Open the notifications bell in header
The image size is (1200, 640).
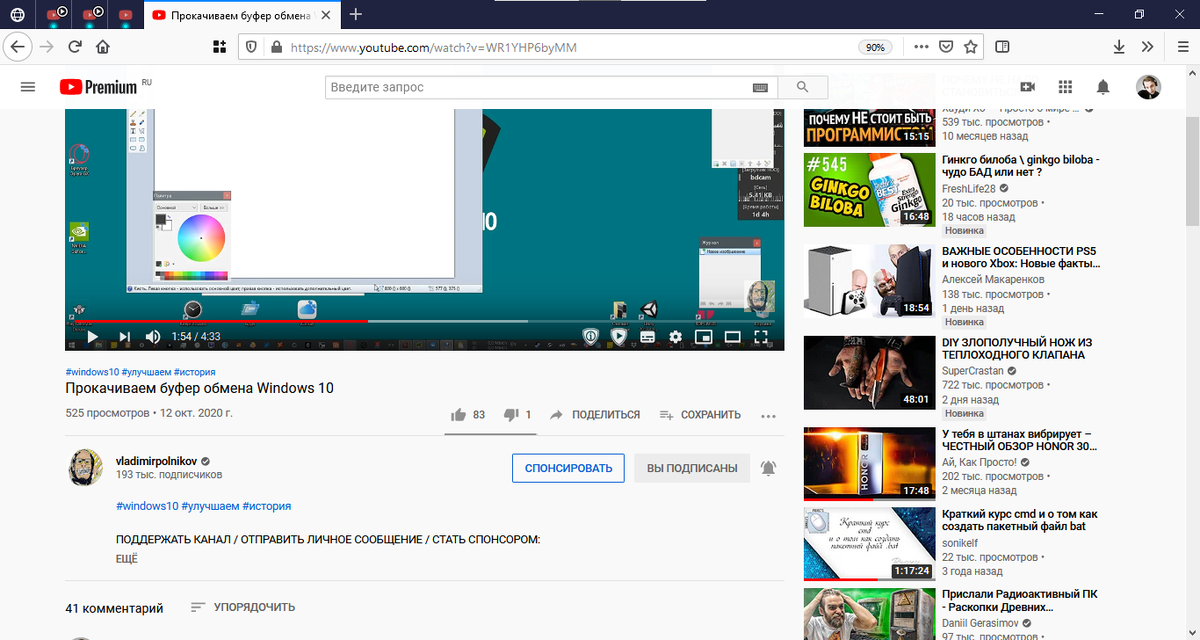[x=1103, y=87]
